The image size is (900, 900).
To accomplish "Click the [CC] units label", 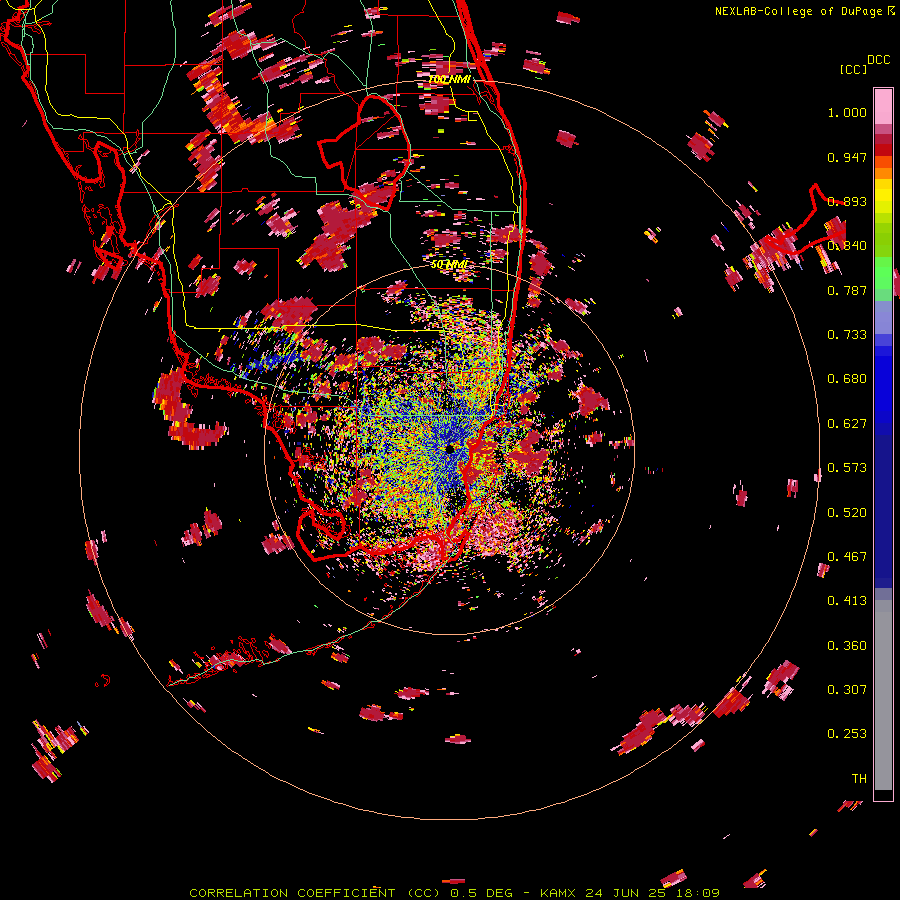I will click(x=853, y=69).
